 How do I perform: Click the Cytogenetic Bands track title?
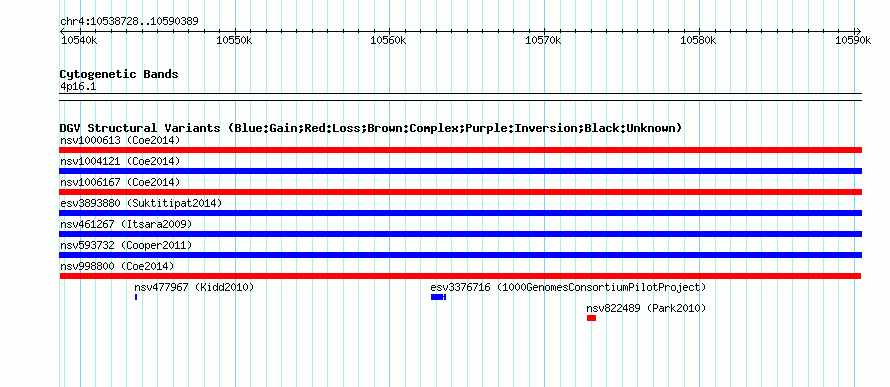click(119, 74)
